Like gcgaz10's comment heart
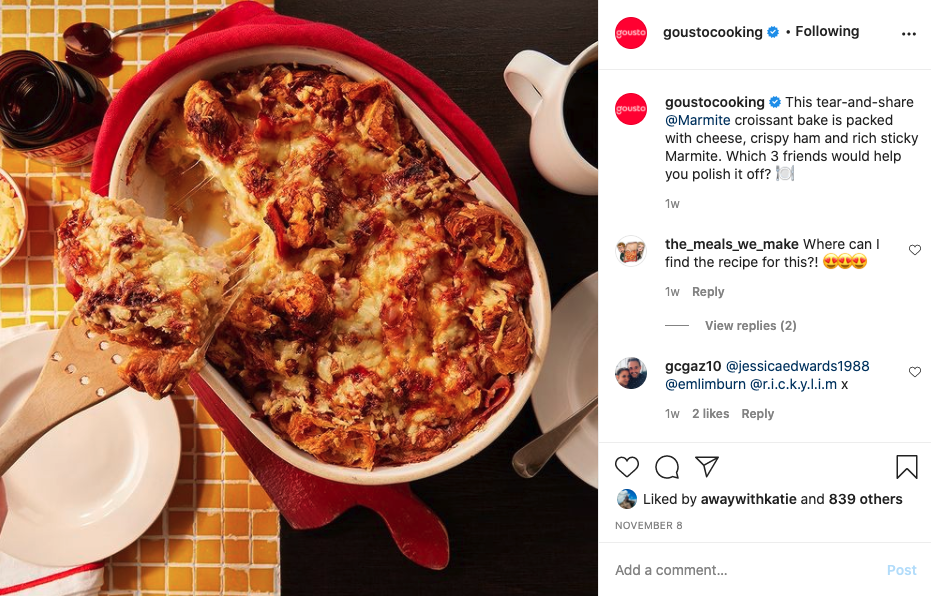931x596 pixels. click(914, 372)
